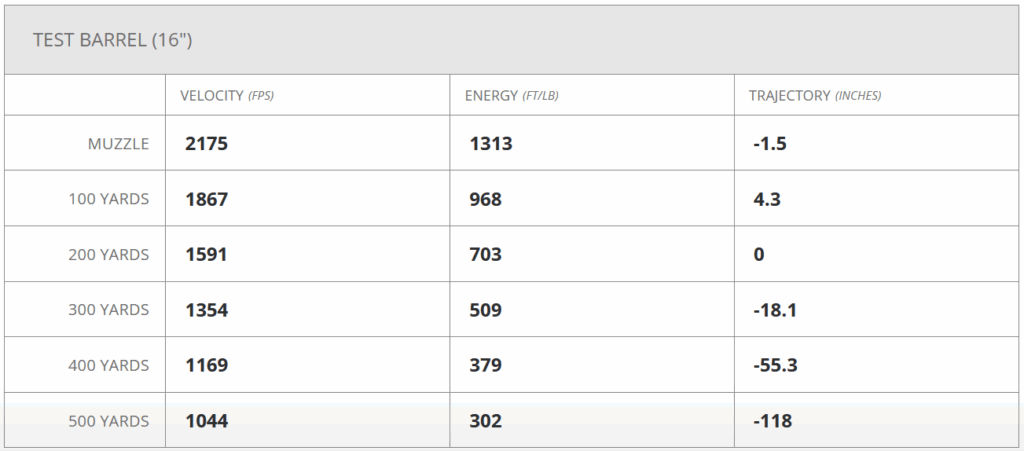1024x451 pixels.
Task: Select the 400 yard energy value 379
Action: pyautogui.click(x=485, y=366)
